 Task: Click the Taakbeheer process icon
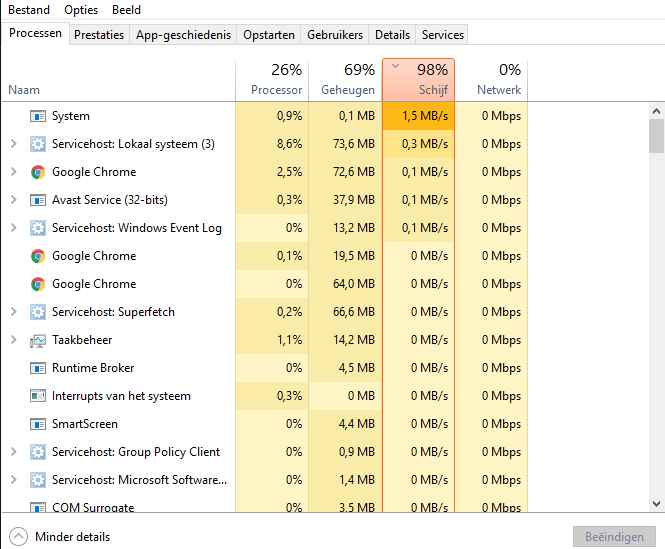[38, 340]
